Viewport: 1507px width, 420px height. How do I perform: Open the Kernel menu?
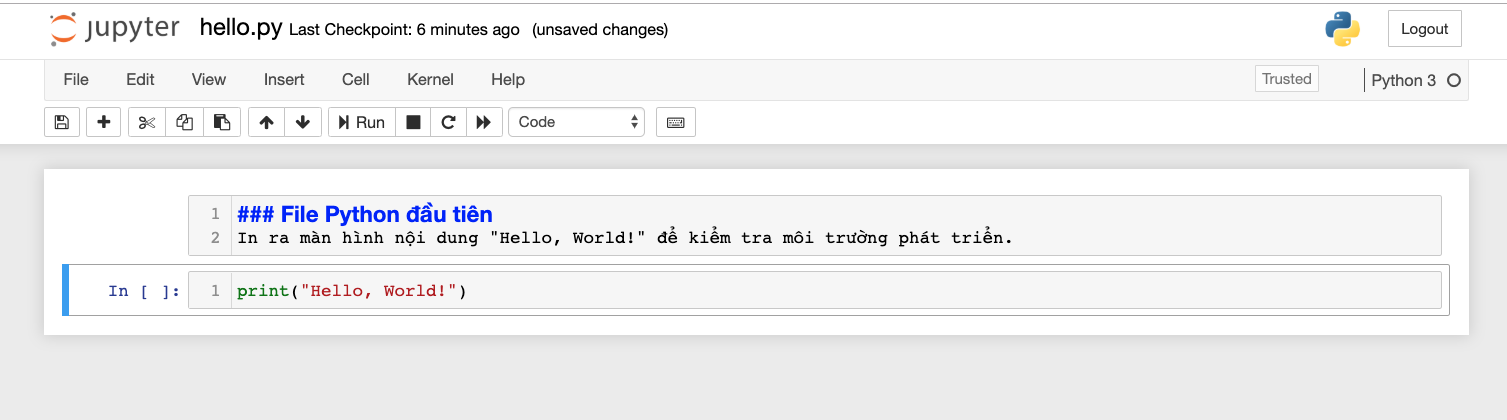tap(430, 79)
